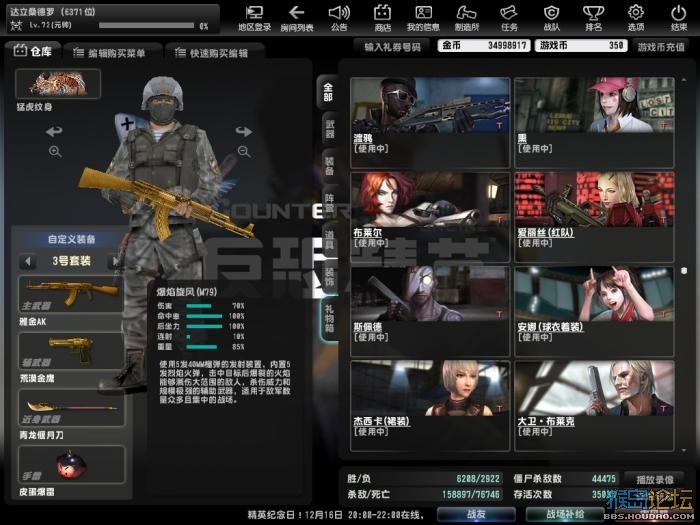The image size is (700, 525).
Task: Select the 安娜(球衣着装) character card
Action: click(594, 311)
